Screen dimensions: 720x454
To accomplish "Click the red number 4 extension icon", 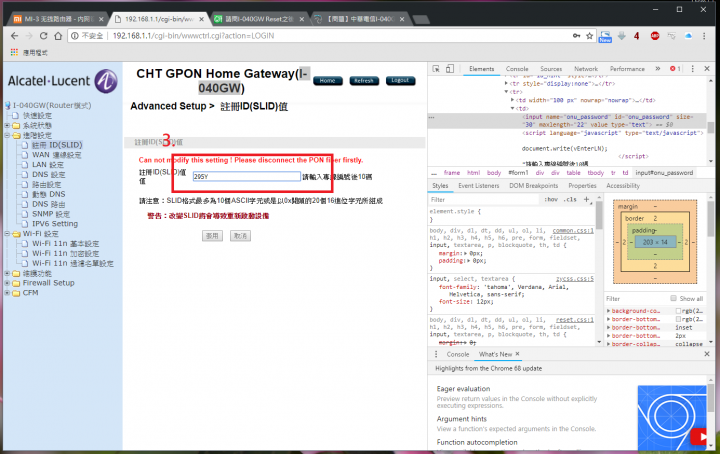I will (636, 36).
